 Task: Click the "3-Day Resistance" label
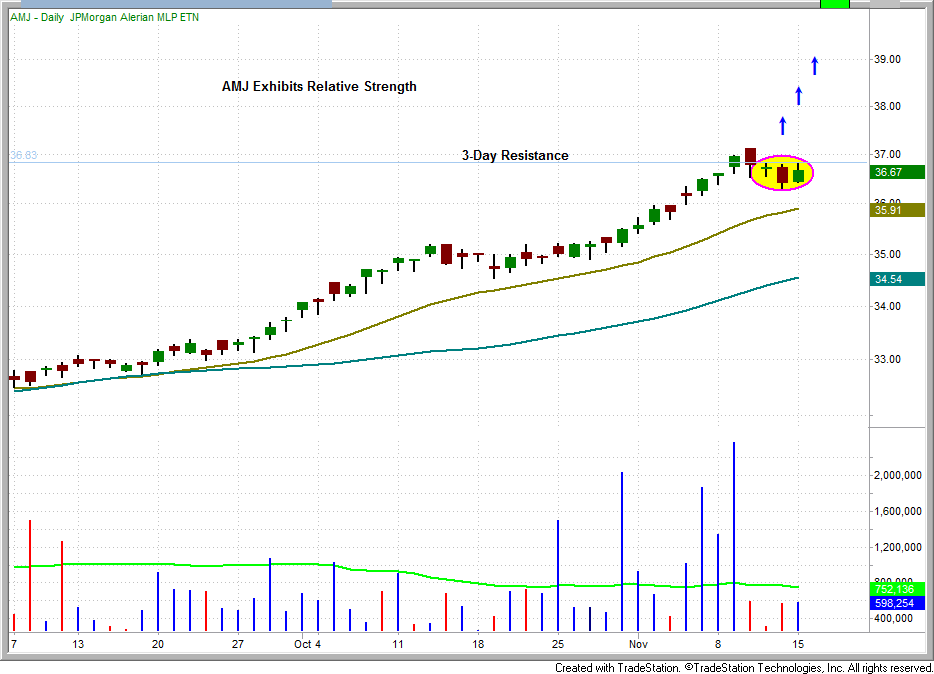tap(515, 155)
